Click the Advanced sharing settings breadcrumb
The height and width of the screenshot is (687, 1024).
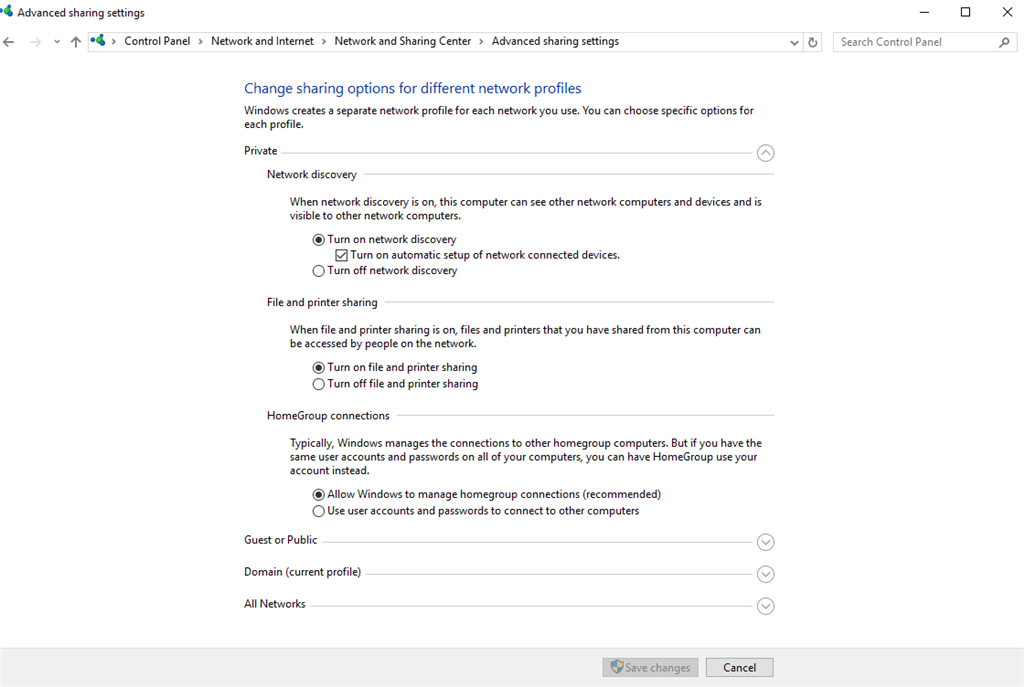point(555,41)
